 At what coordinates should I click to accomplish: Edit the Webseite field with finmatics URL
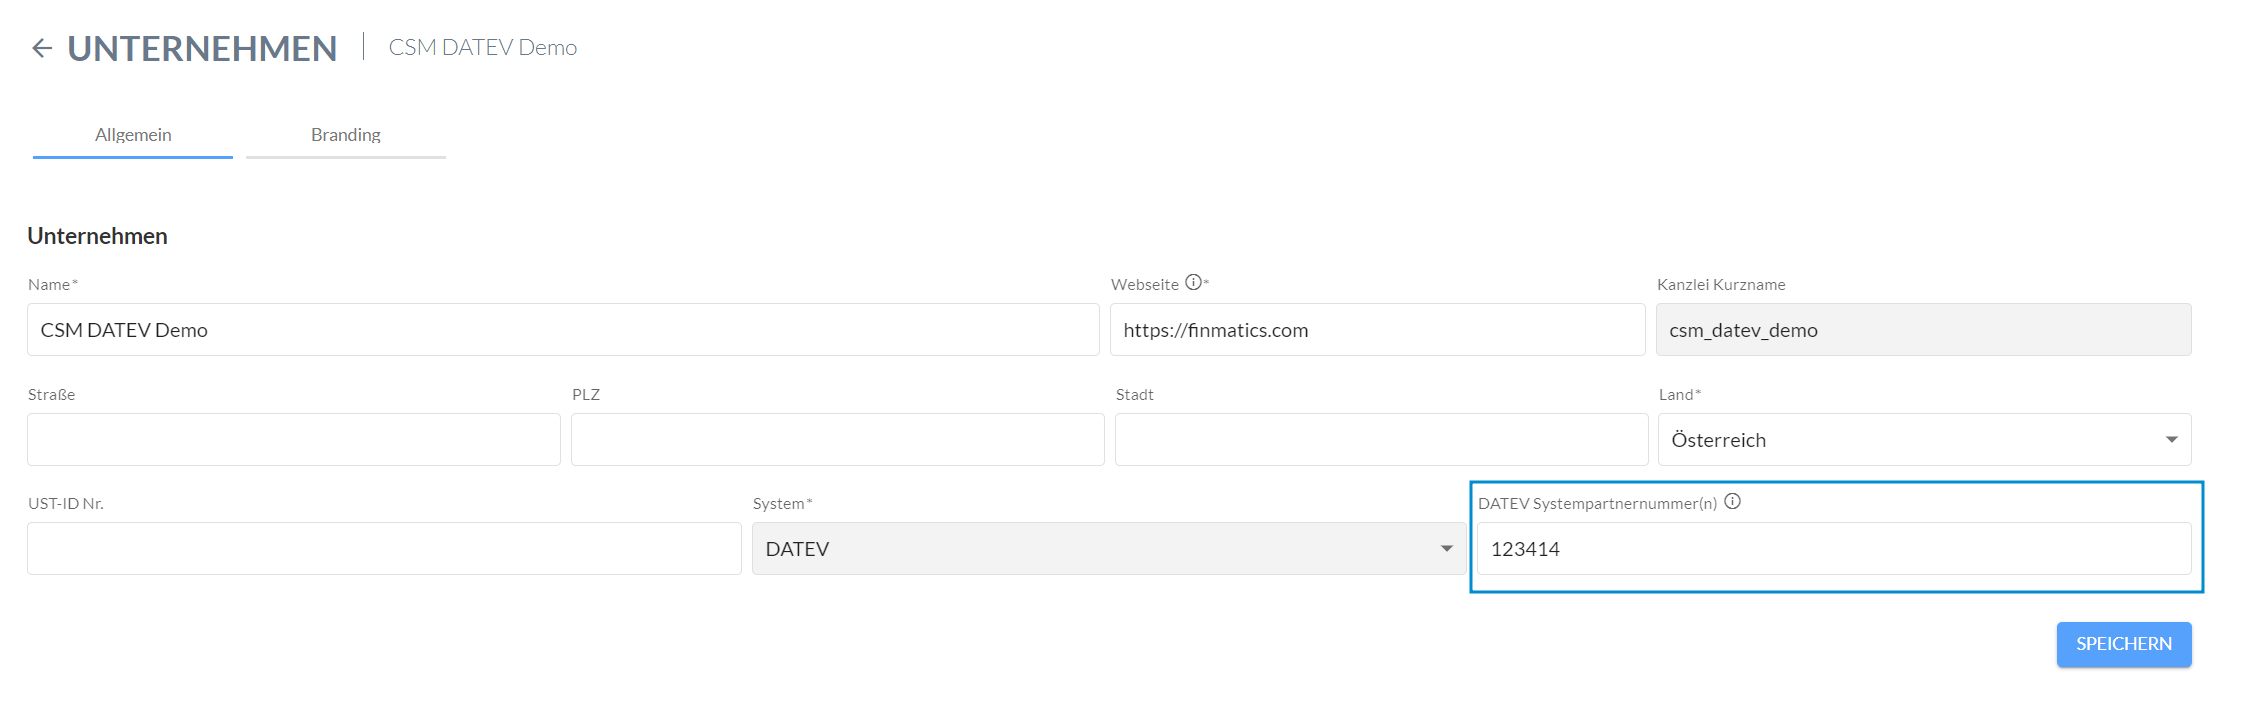(1377, 330)
